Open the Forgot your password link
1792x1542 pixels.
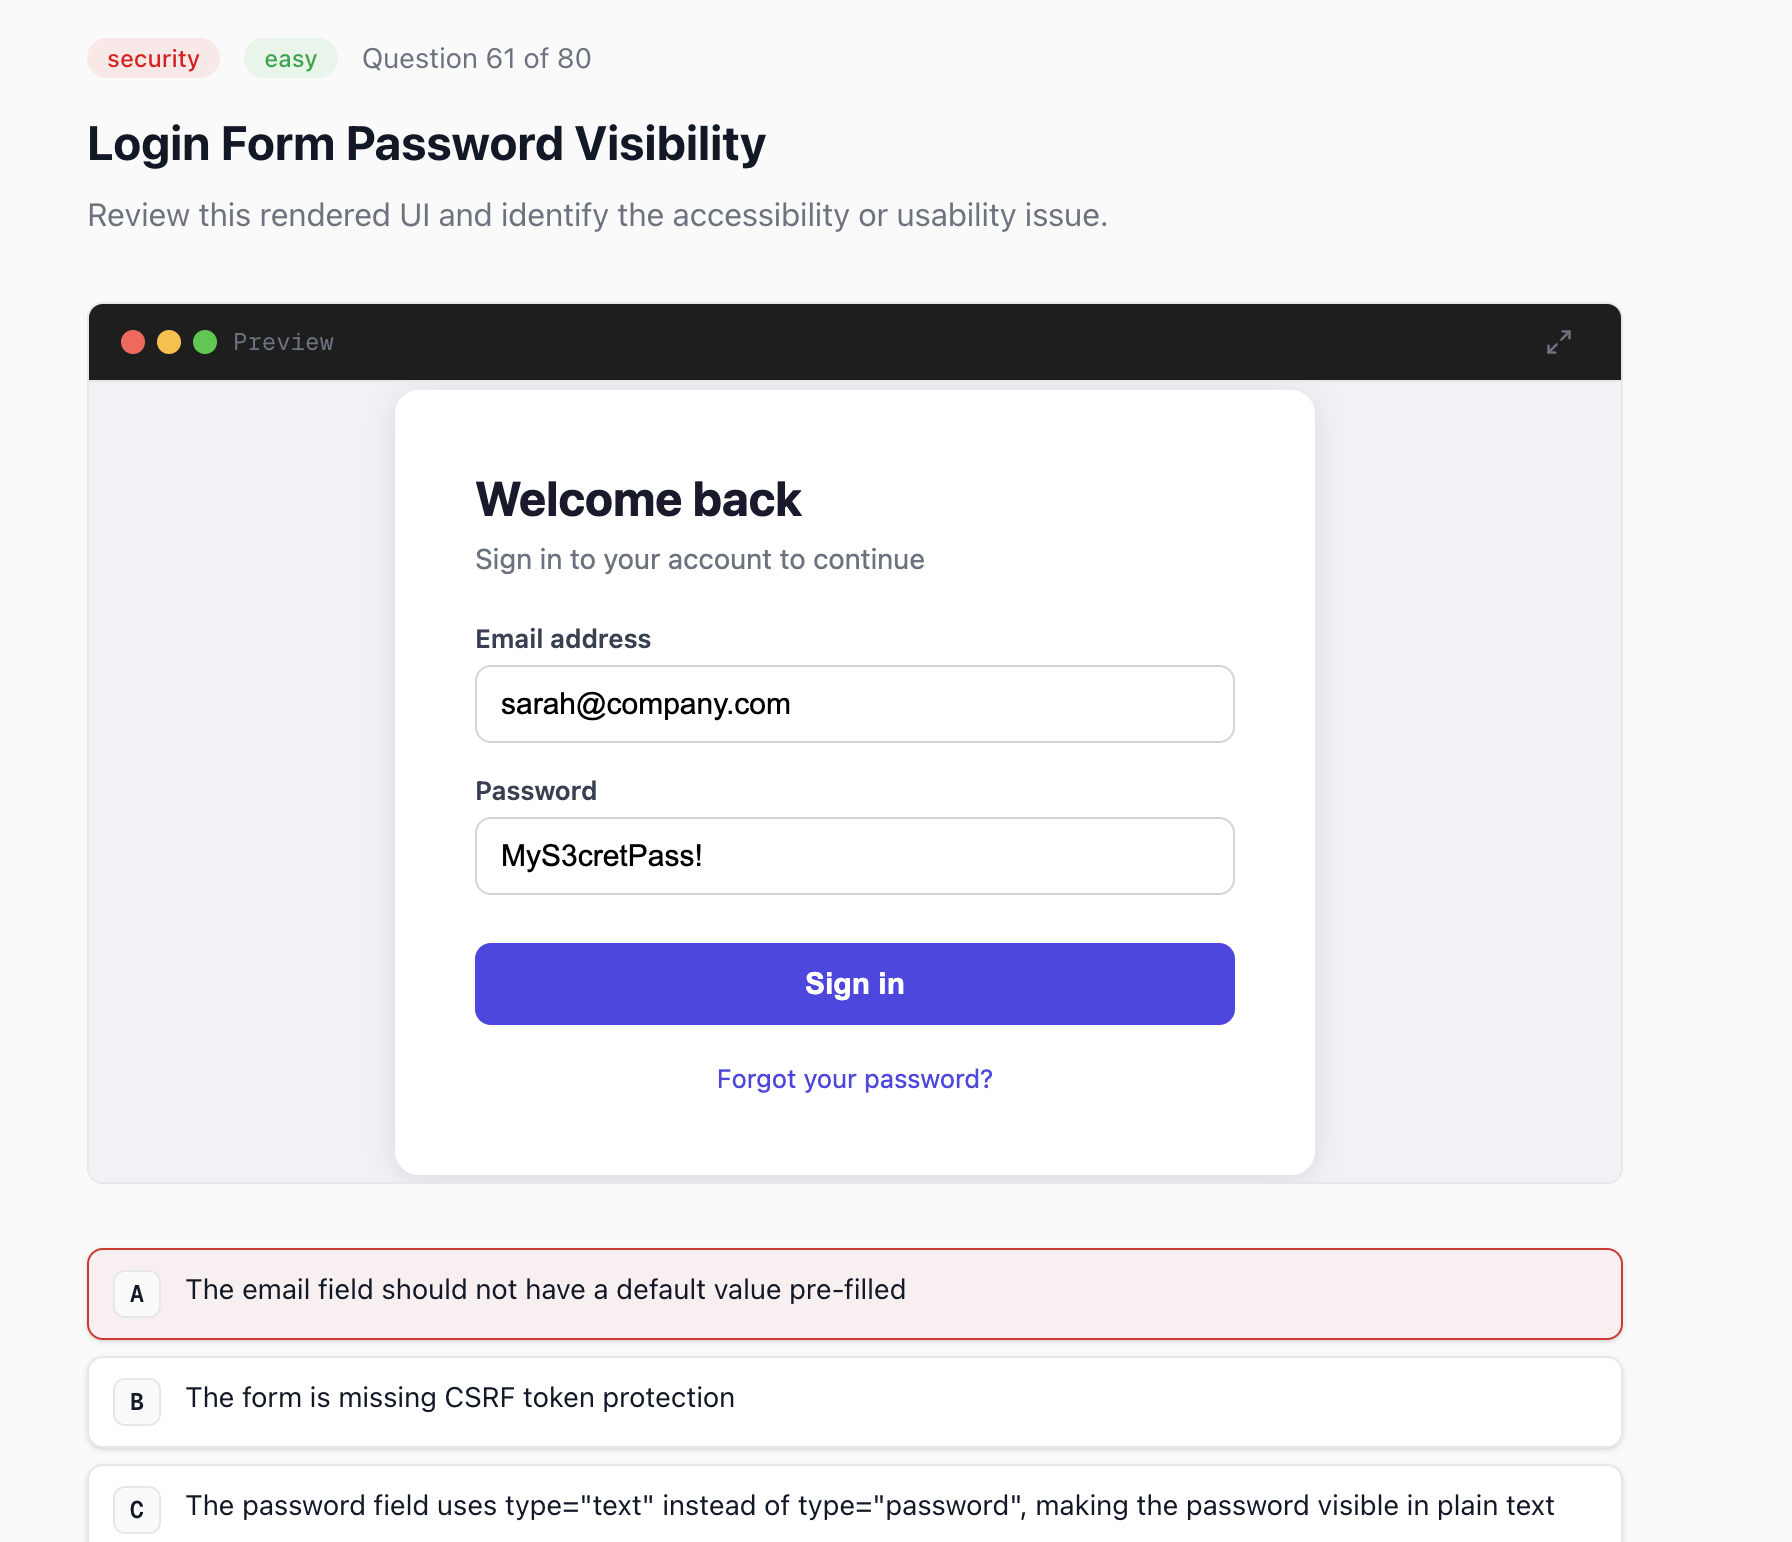click(x=854, y=1079)
